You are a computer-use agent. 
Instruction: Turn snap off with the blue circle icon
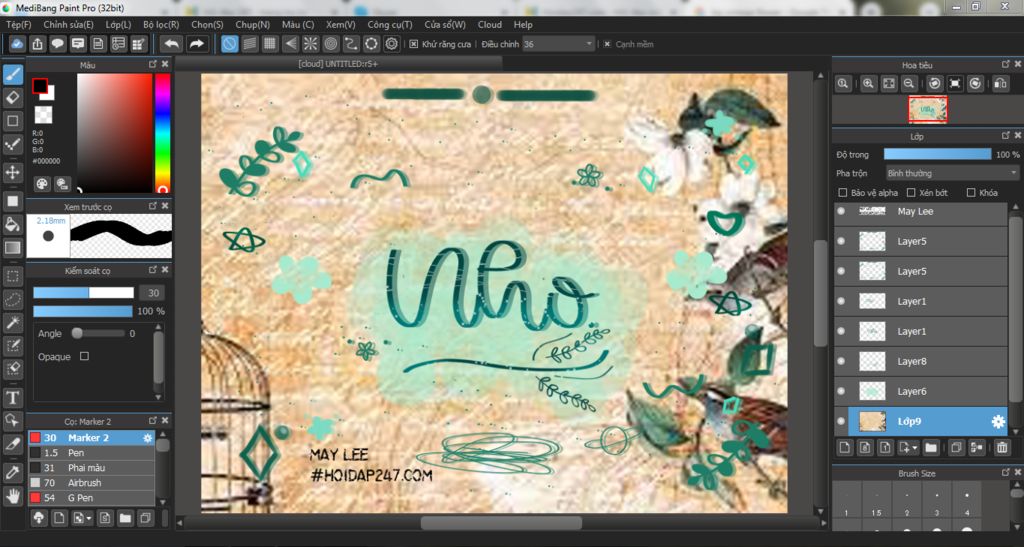pos(229,44)
